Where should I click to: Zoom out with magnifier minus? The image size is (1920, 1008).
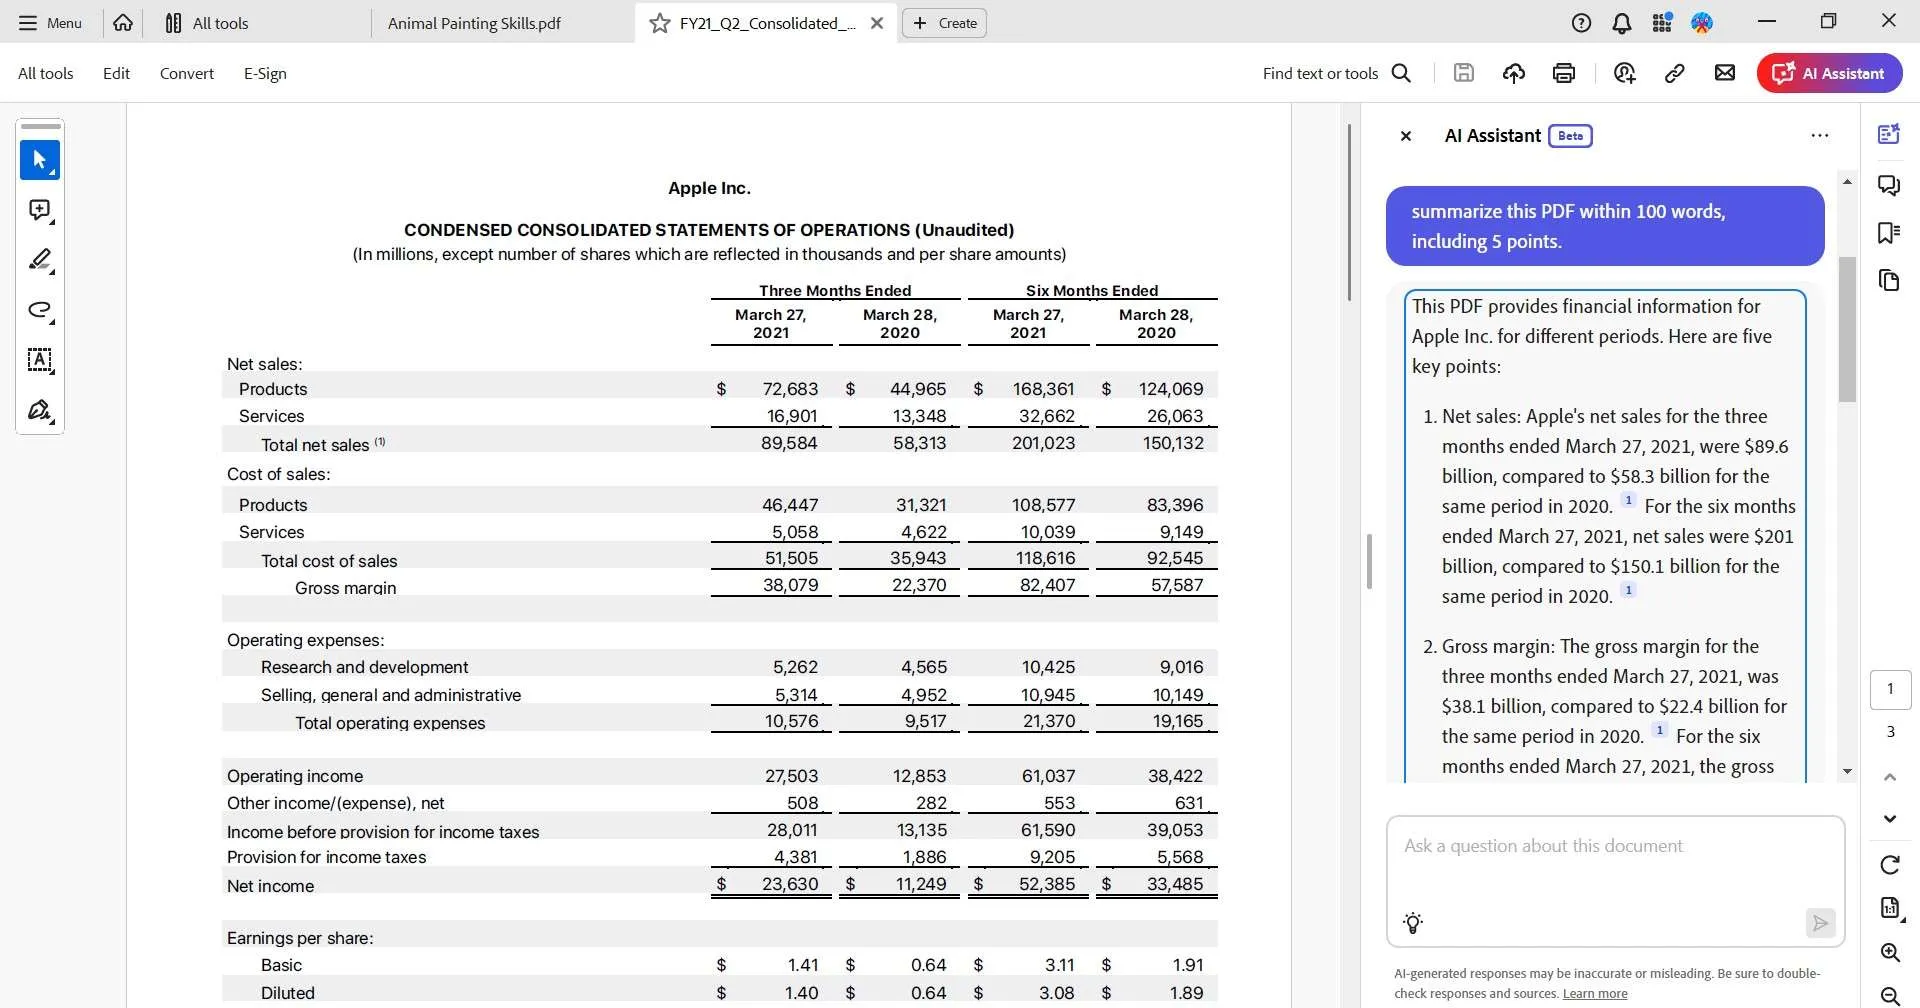(x=1890, y=995)
